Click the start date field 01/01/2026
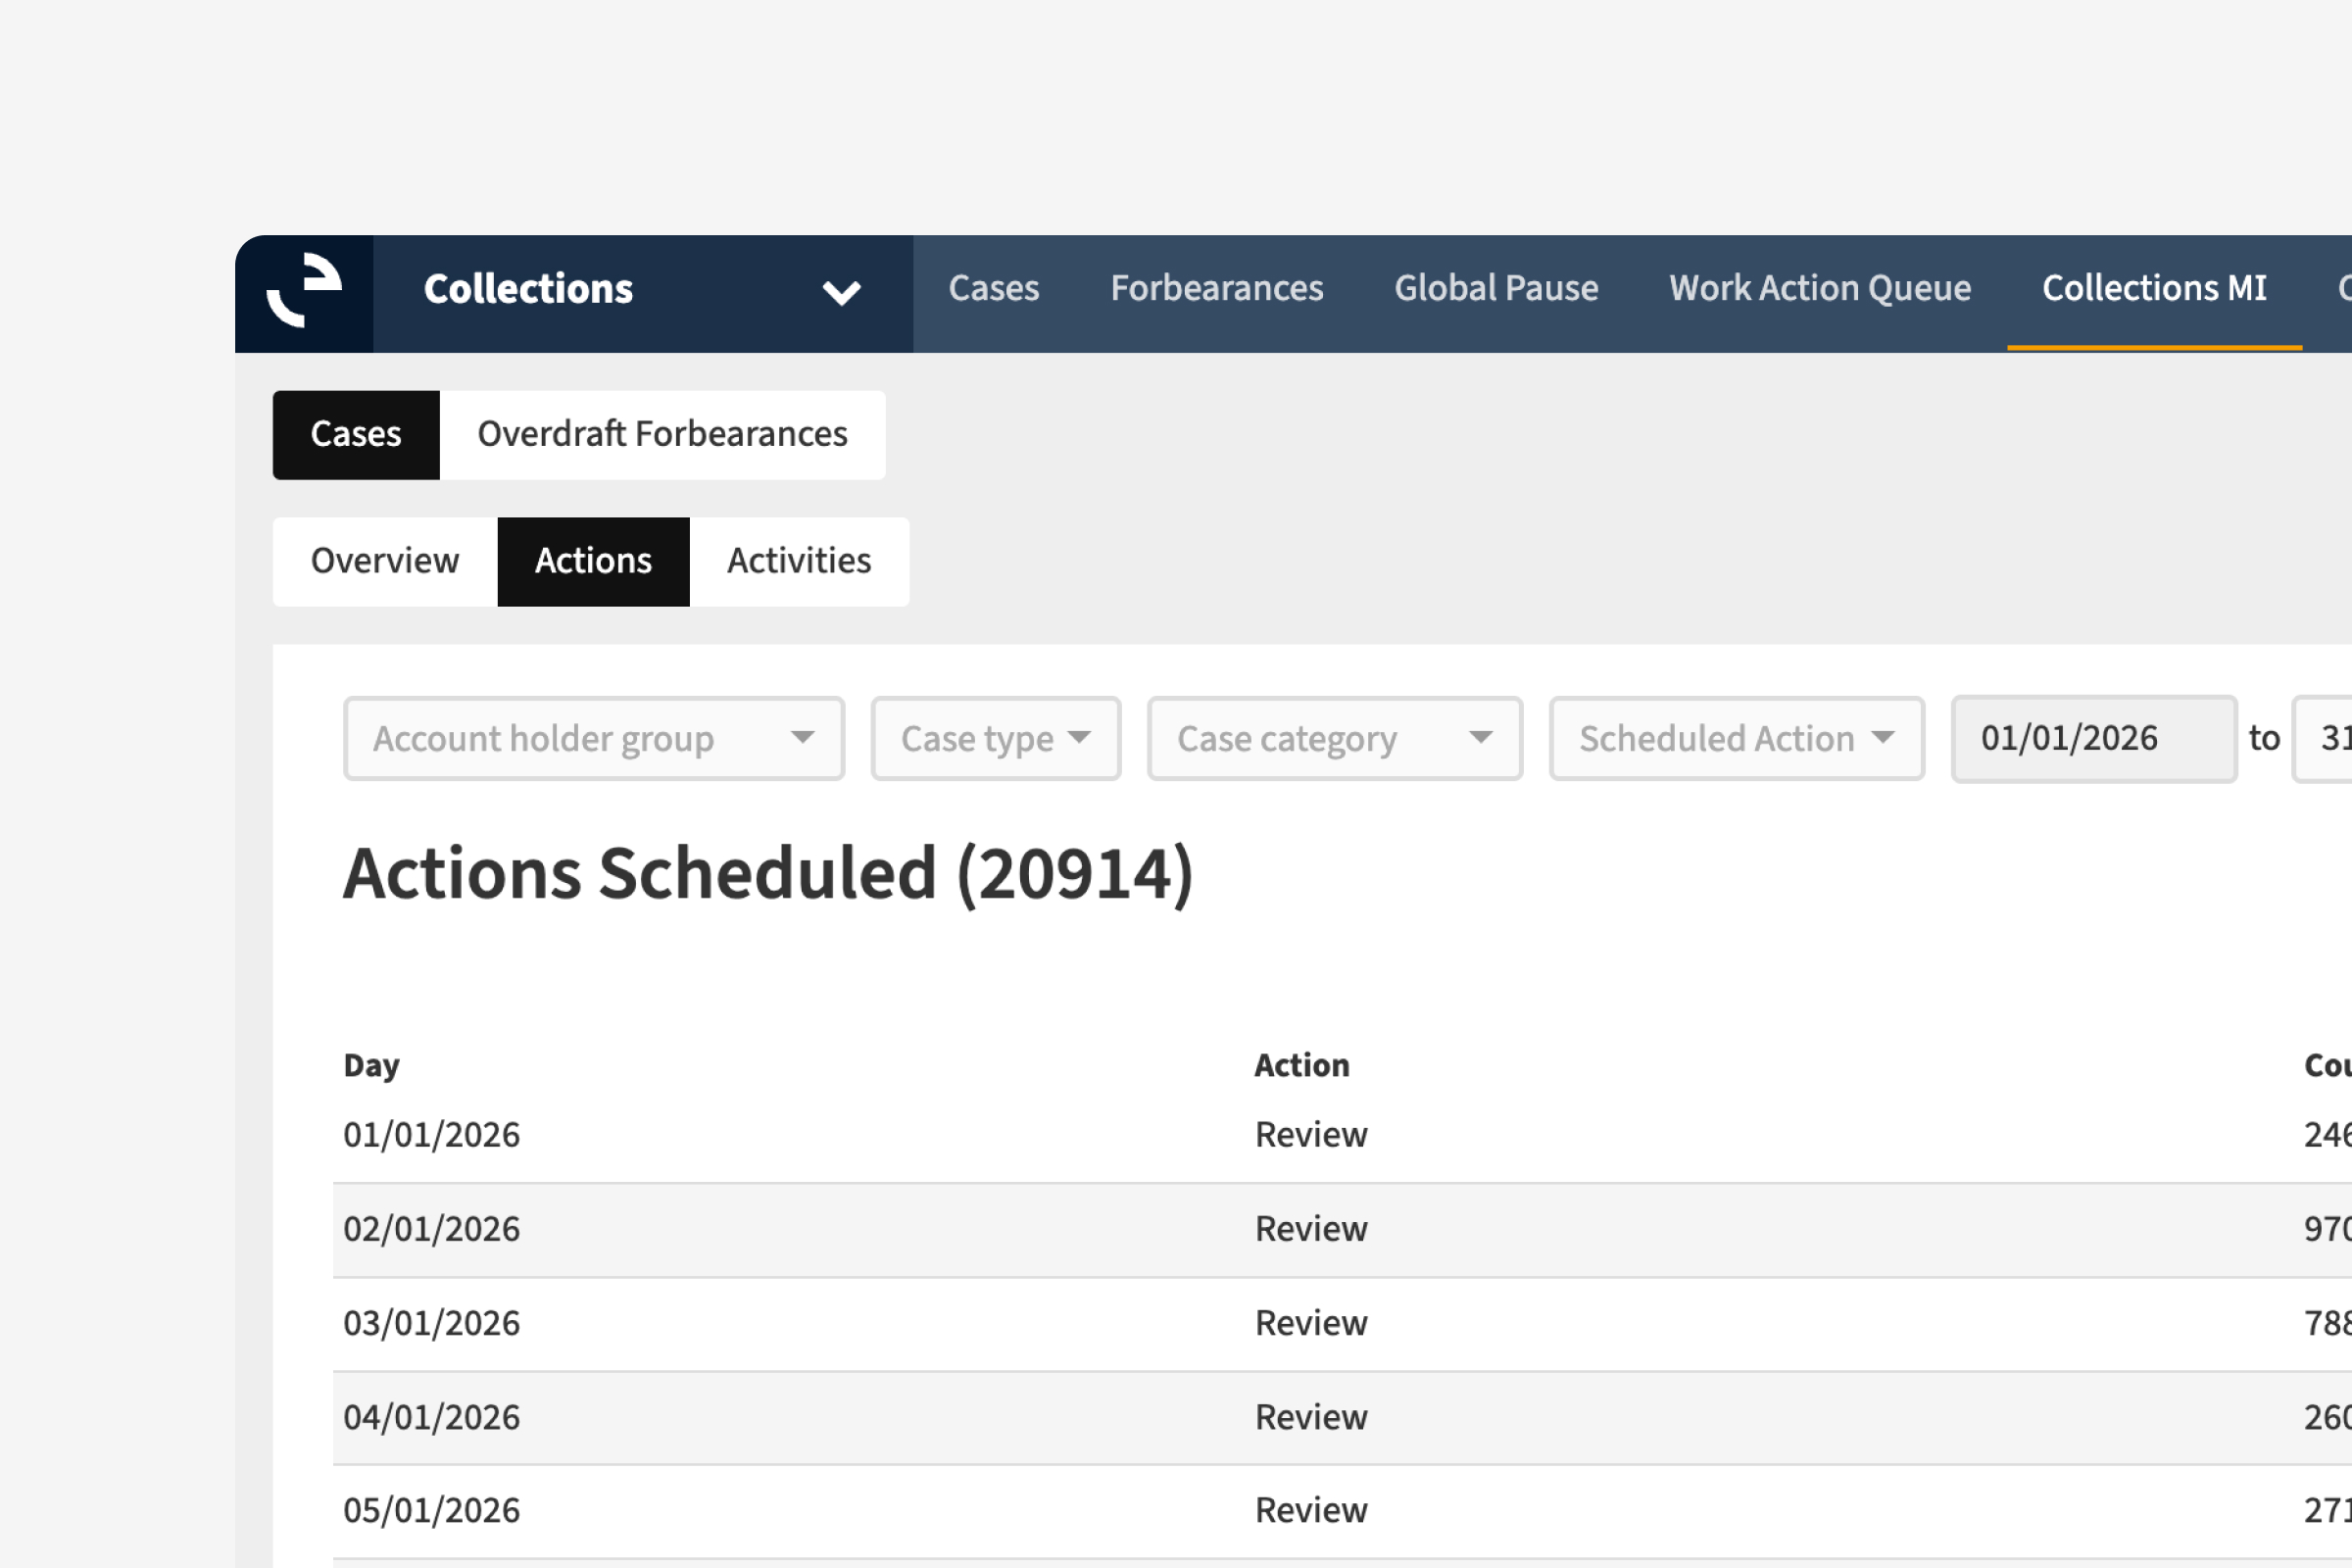The height and width of the screenshot is (1568, 2352). point(2092,739)
